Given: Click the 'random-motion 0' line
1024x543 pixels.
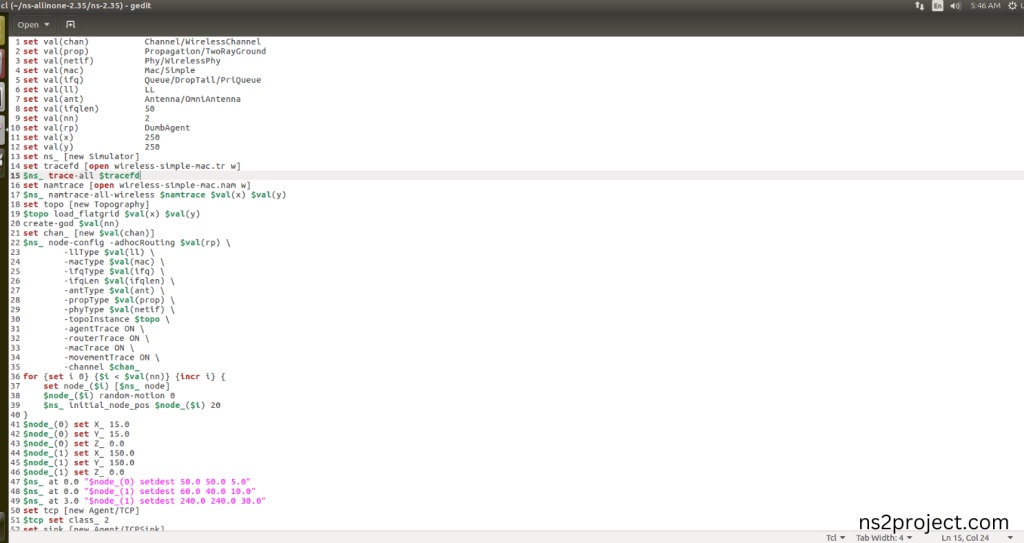Looking at the screenshot, I should click(109, 396).
